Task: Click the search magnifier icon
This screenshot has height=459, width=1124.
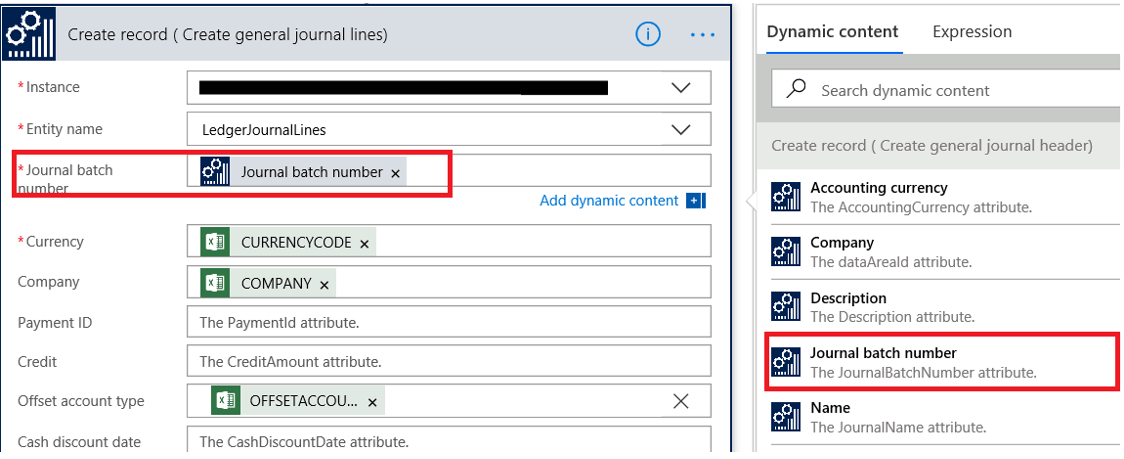Action: click(x=797, y=89)
